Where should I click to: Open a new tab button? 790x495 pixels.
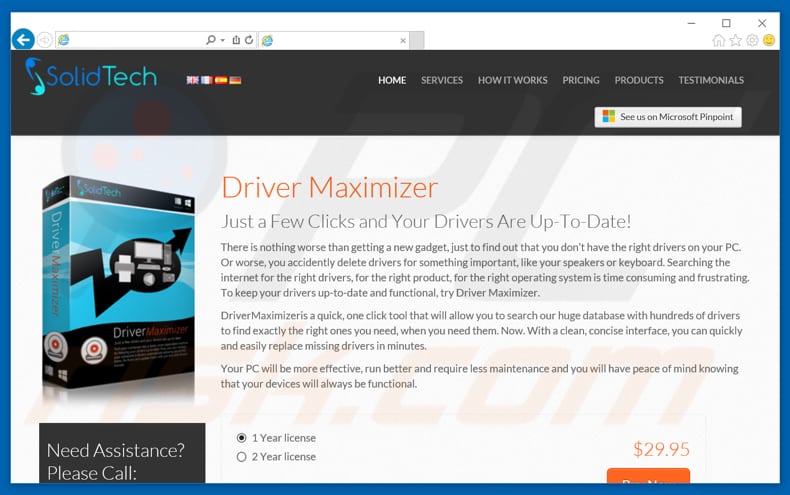(x=417, y=40)
